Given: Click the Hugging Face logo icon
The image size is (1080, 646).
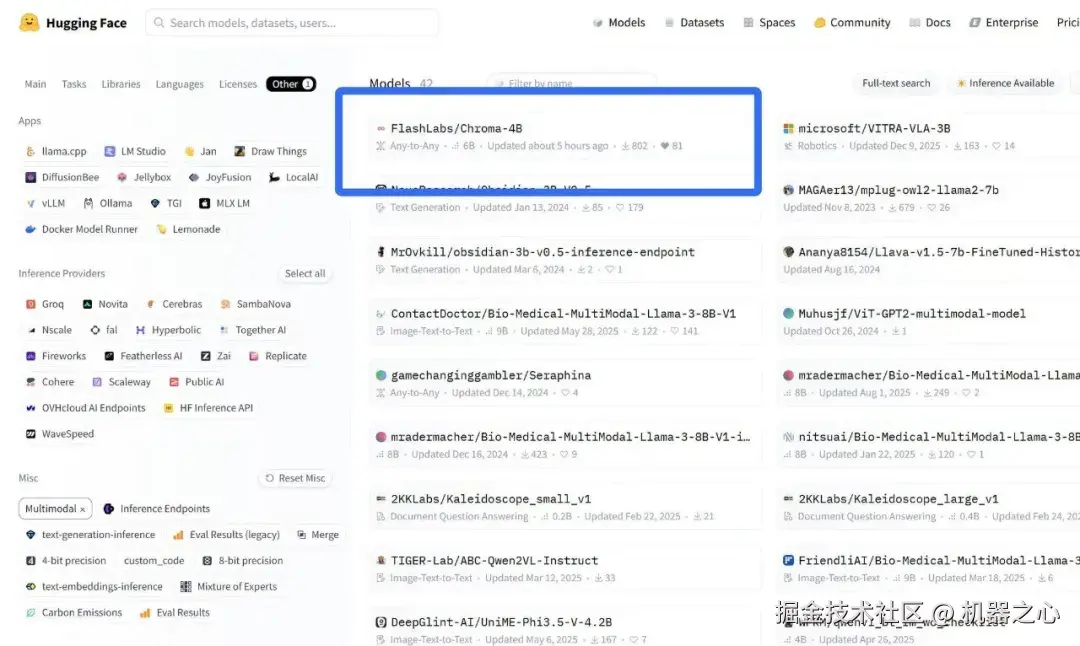Looking at the screenshot, I should click(x=29, y=22).
